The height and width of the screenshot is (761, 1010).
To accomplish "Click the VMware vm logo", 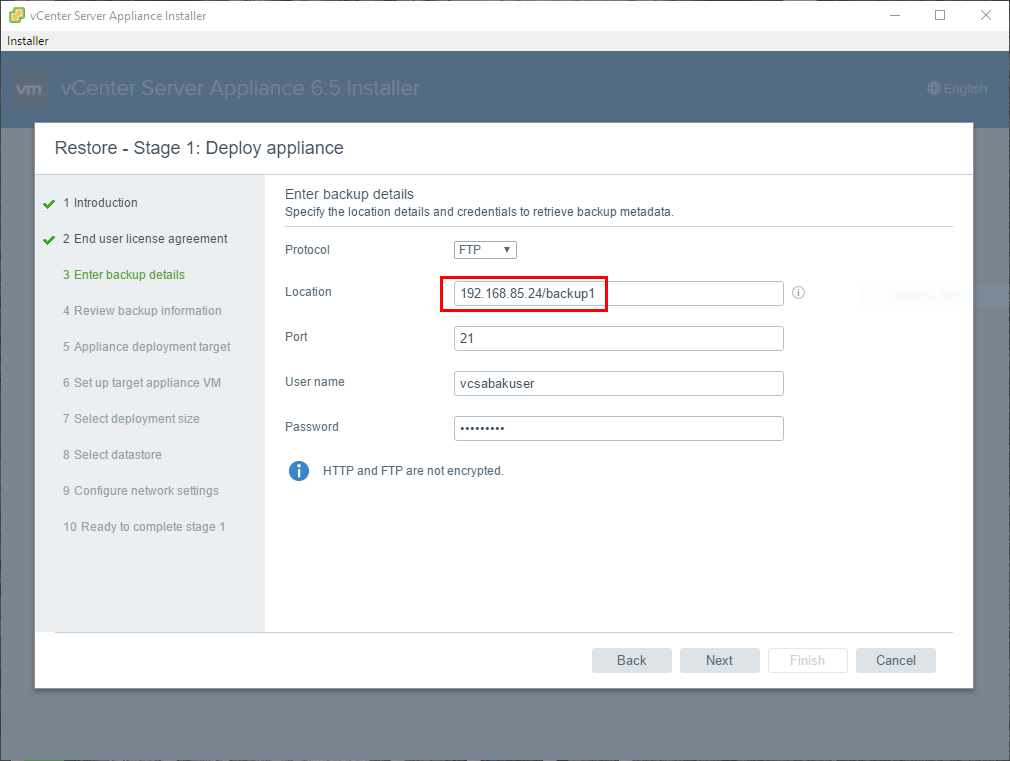I will [x=29, y=89].
